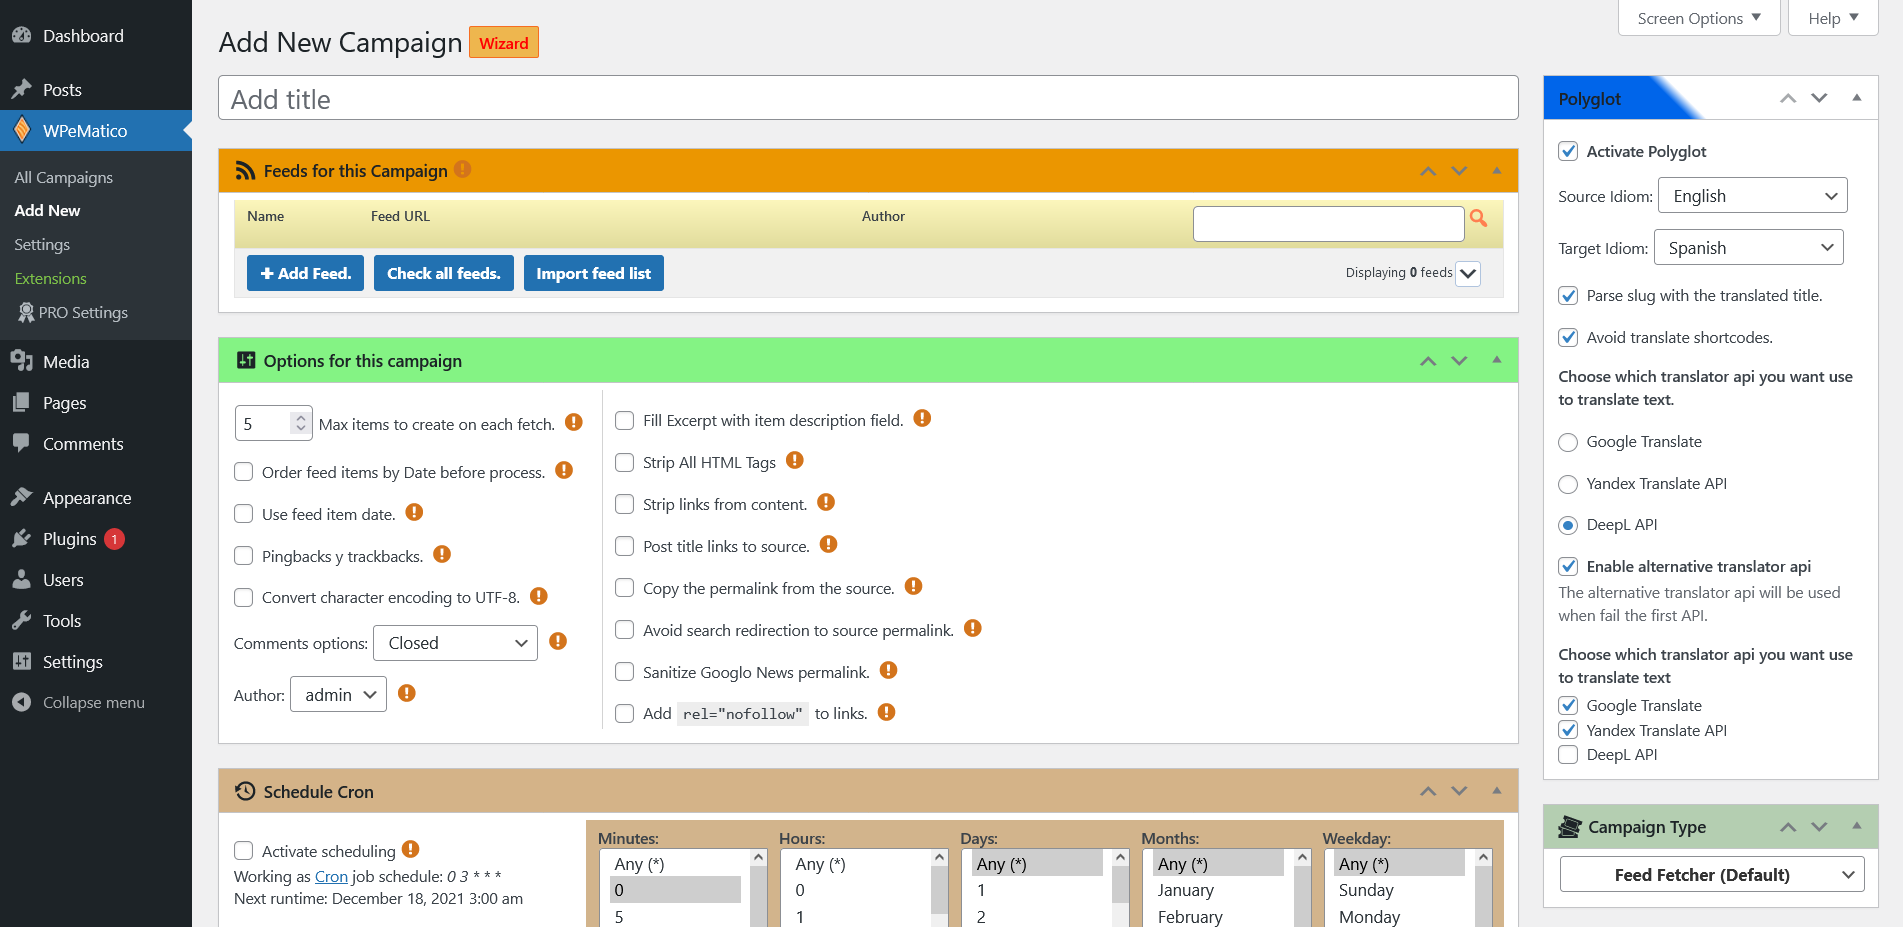The height and width of the screenshot is (927, 1903).
Task: Click help icon next to Use feed item date
Action: click(415, 512)
